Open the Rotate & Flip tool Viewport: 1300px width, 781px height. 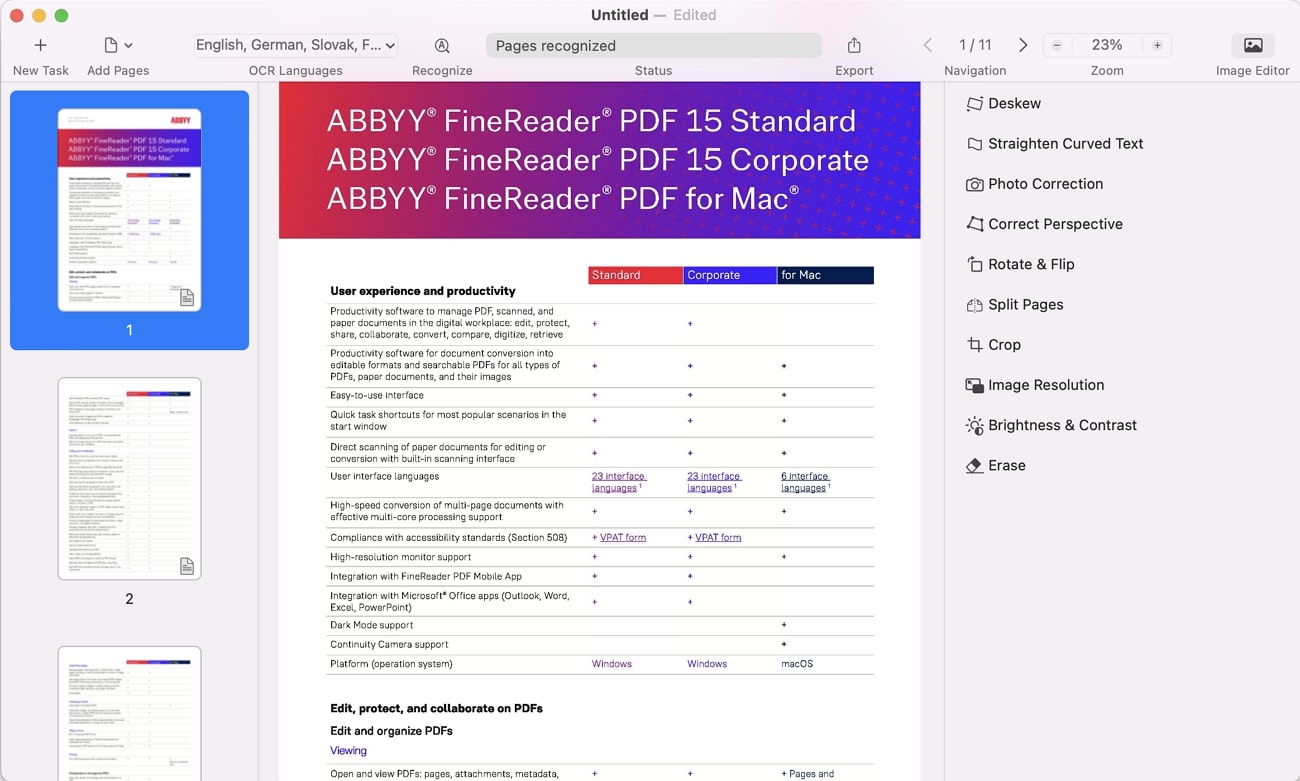pyautogui.click(x=1021, y=264)
